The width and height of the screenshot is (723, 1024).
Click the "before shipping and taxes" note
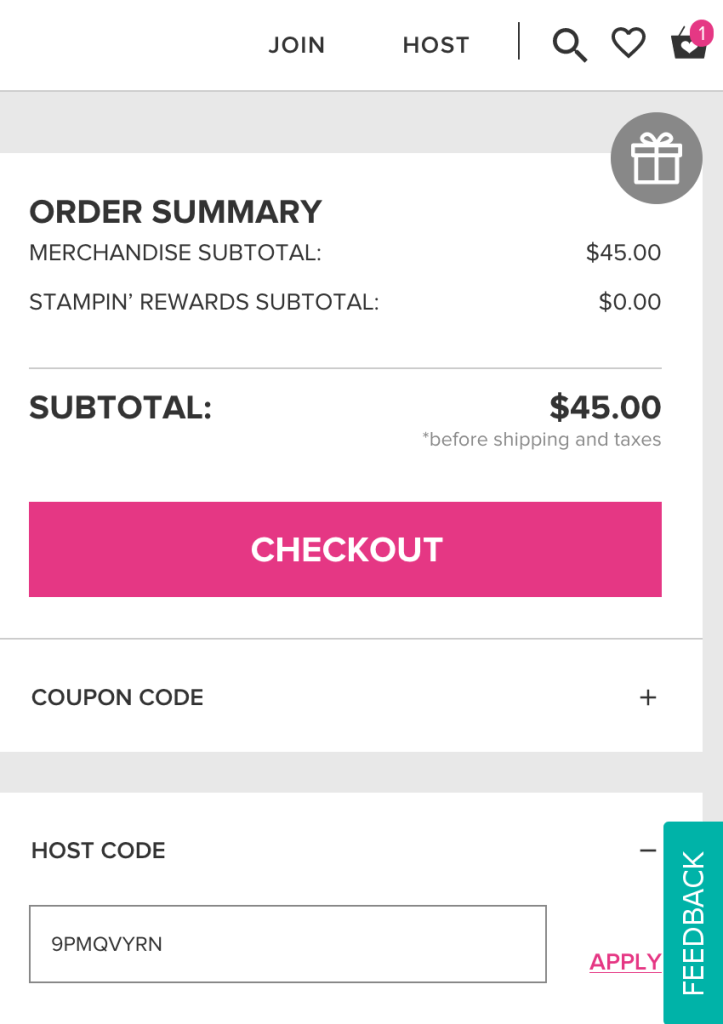(x=541, y=440)
